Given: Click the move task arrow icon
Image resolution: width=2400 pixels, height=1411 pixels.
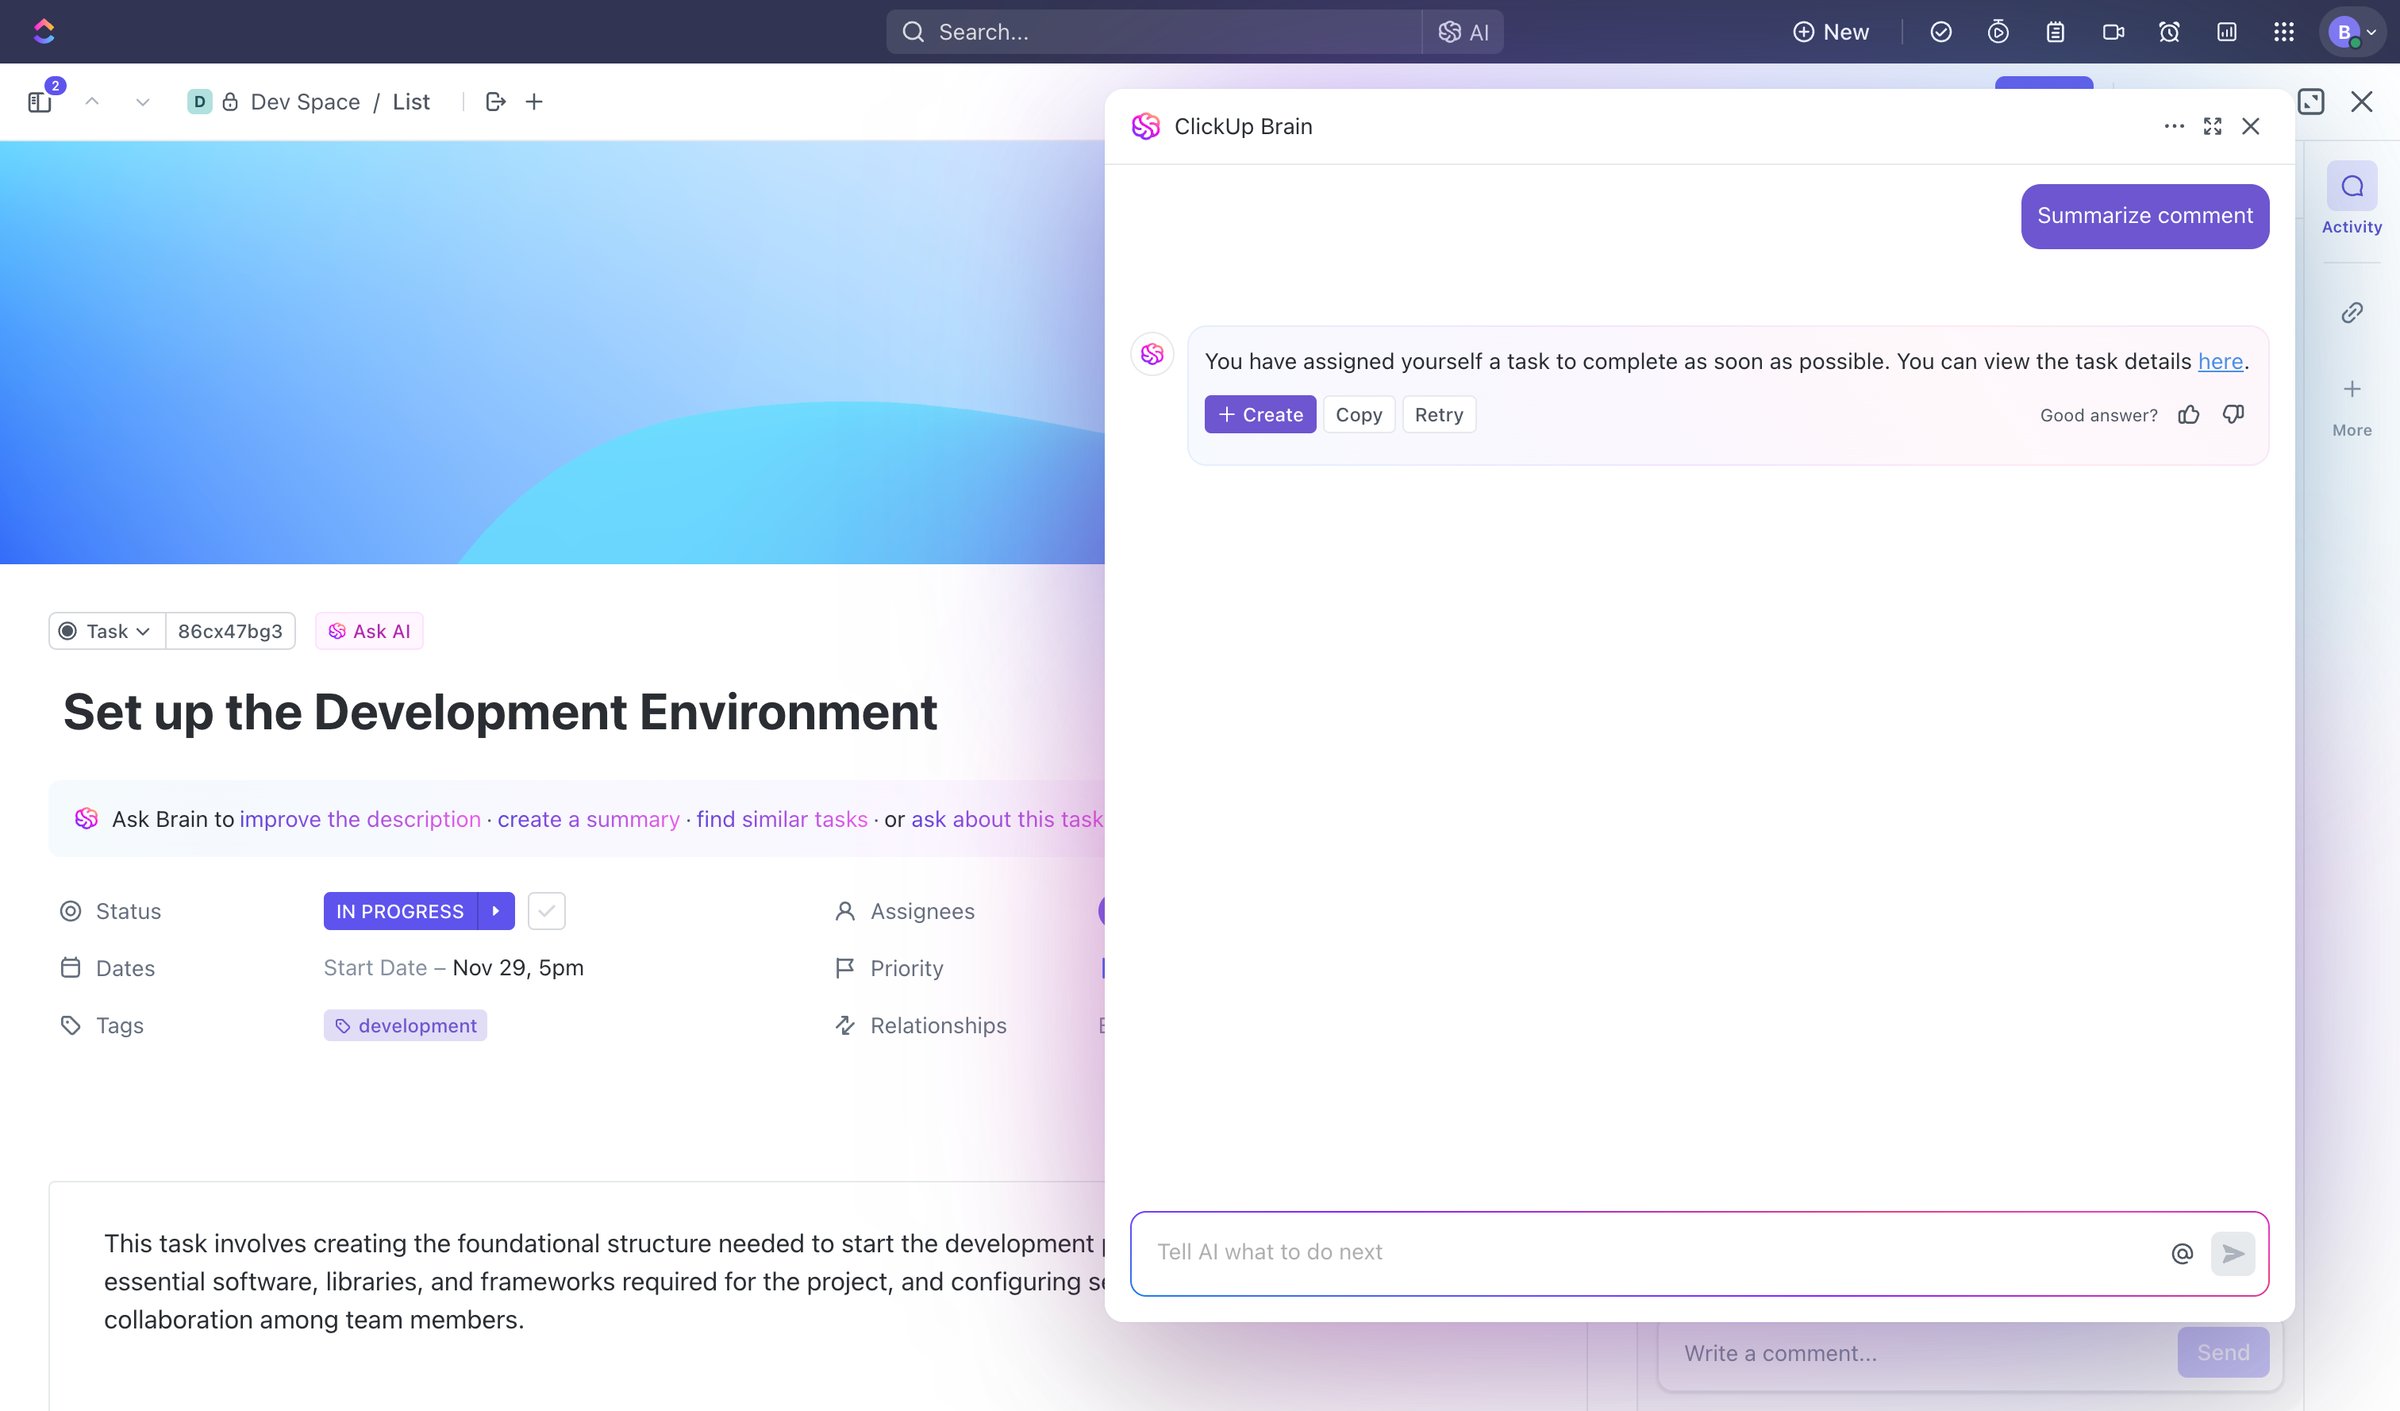Looking at the screenshot, I should click(496, 101).
